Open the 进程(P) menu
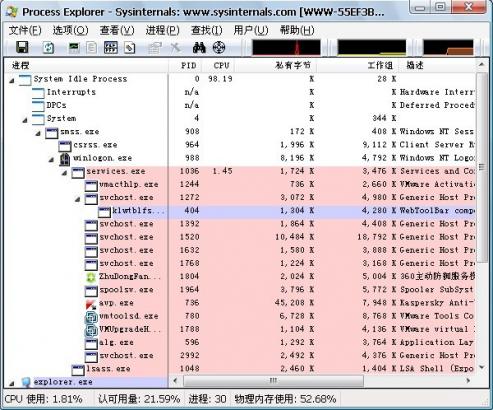 tap(163, 30)
